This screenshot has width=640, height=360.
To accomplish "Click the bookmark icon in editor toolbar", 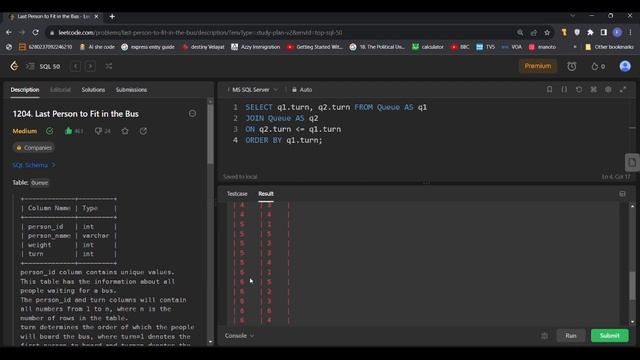I will [x=549, y=89].
